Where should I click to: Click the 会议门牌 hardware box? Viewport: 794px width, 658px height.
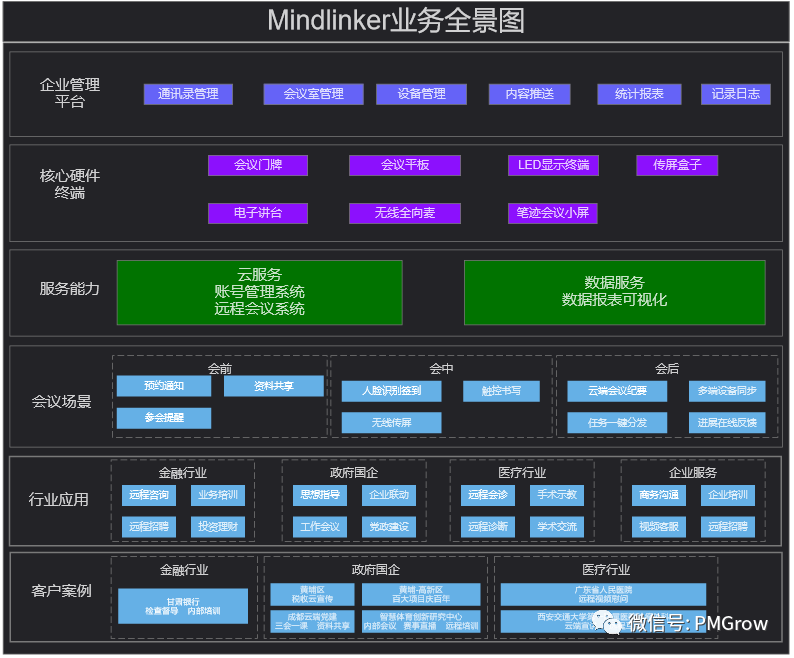258,165
